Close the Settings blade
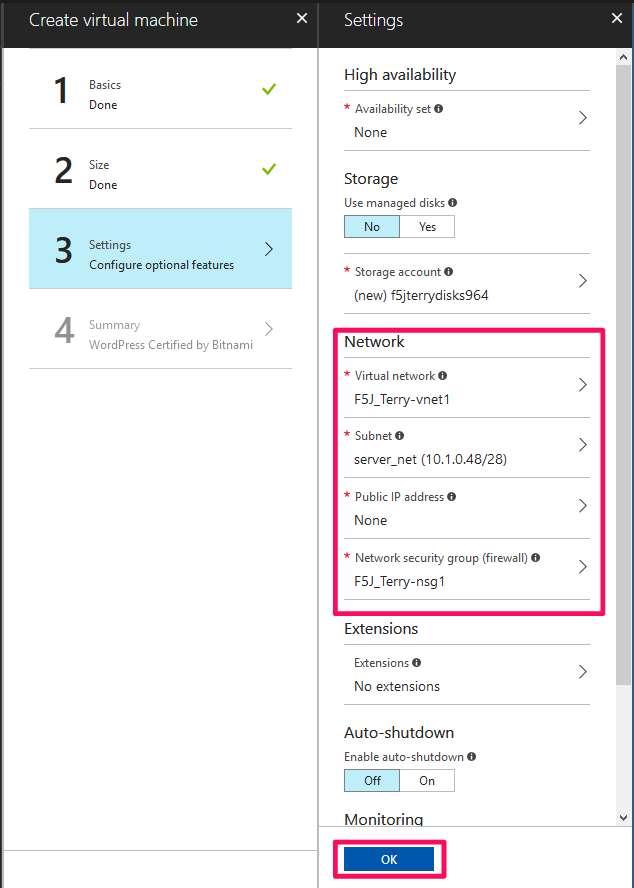Viewport: 634px width, 888px height. 617,19
